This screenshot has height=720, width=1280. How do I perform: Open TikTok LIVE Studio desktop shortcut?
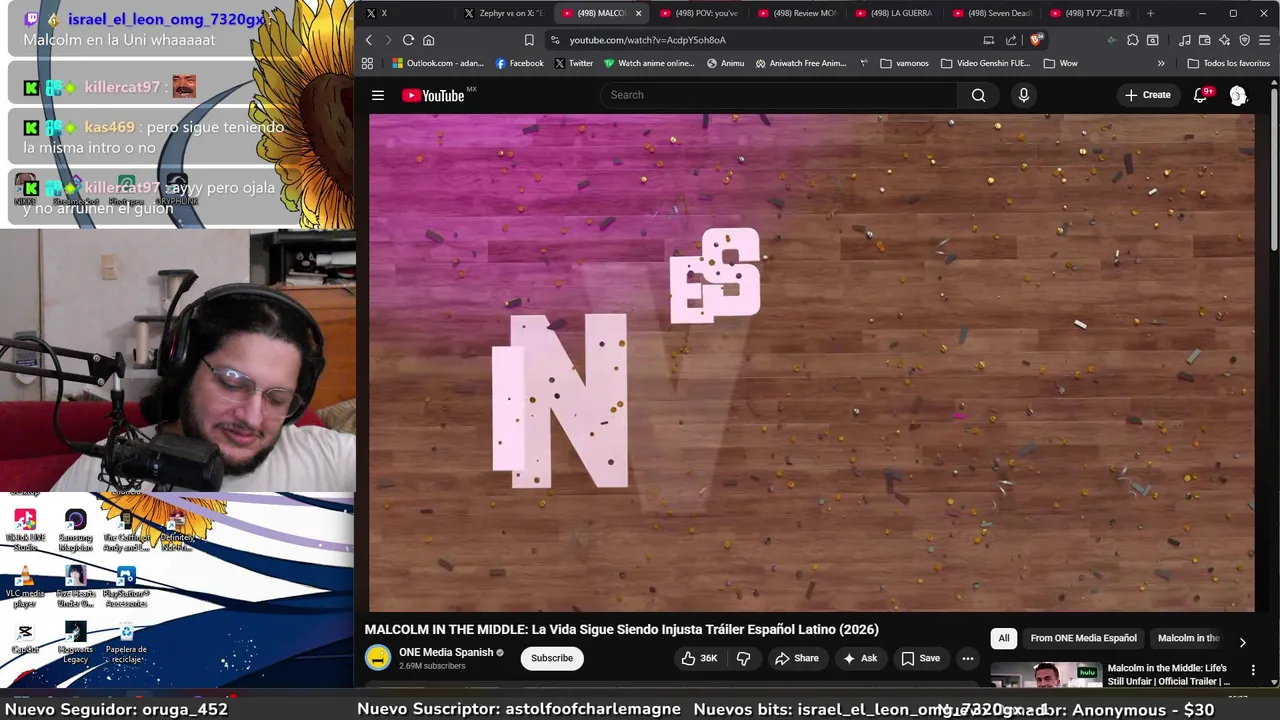(25, 530)
